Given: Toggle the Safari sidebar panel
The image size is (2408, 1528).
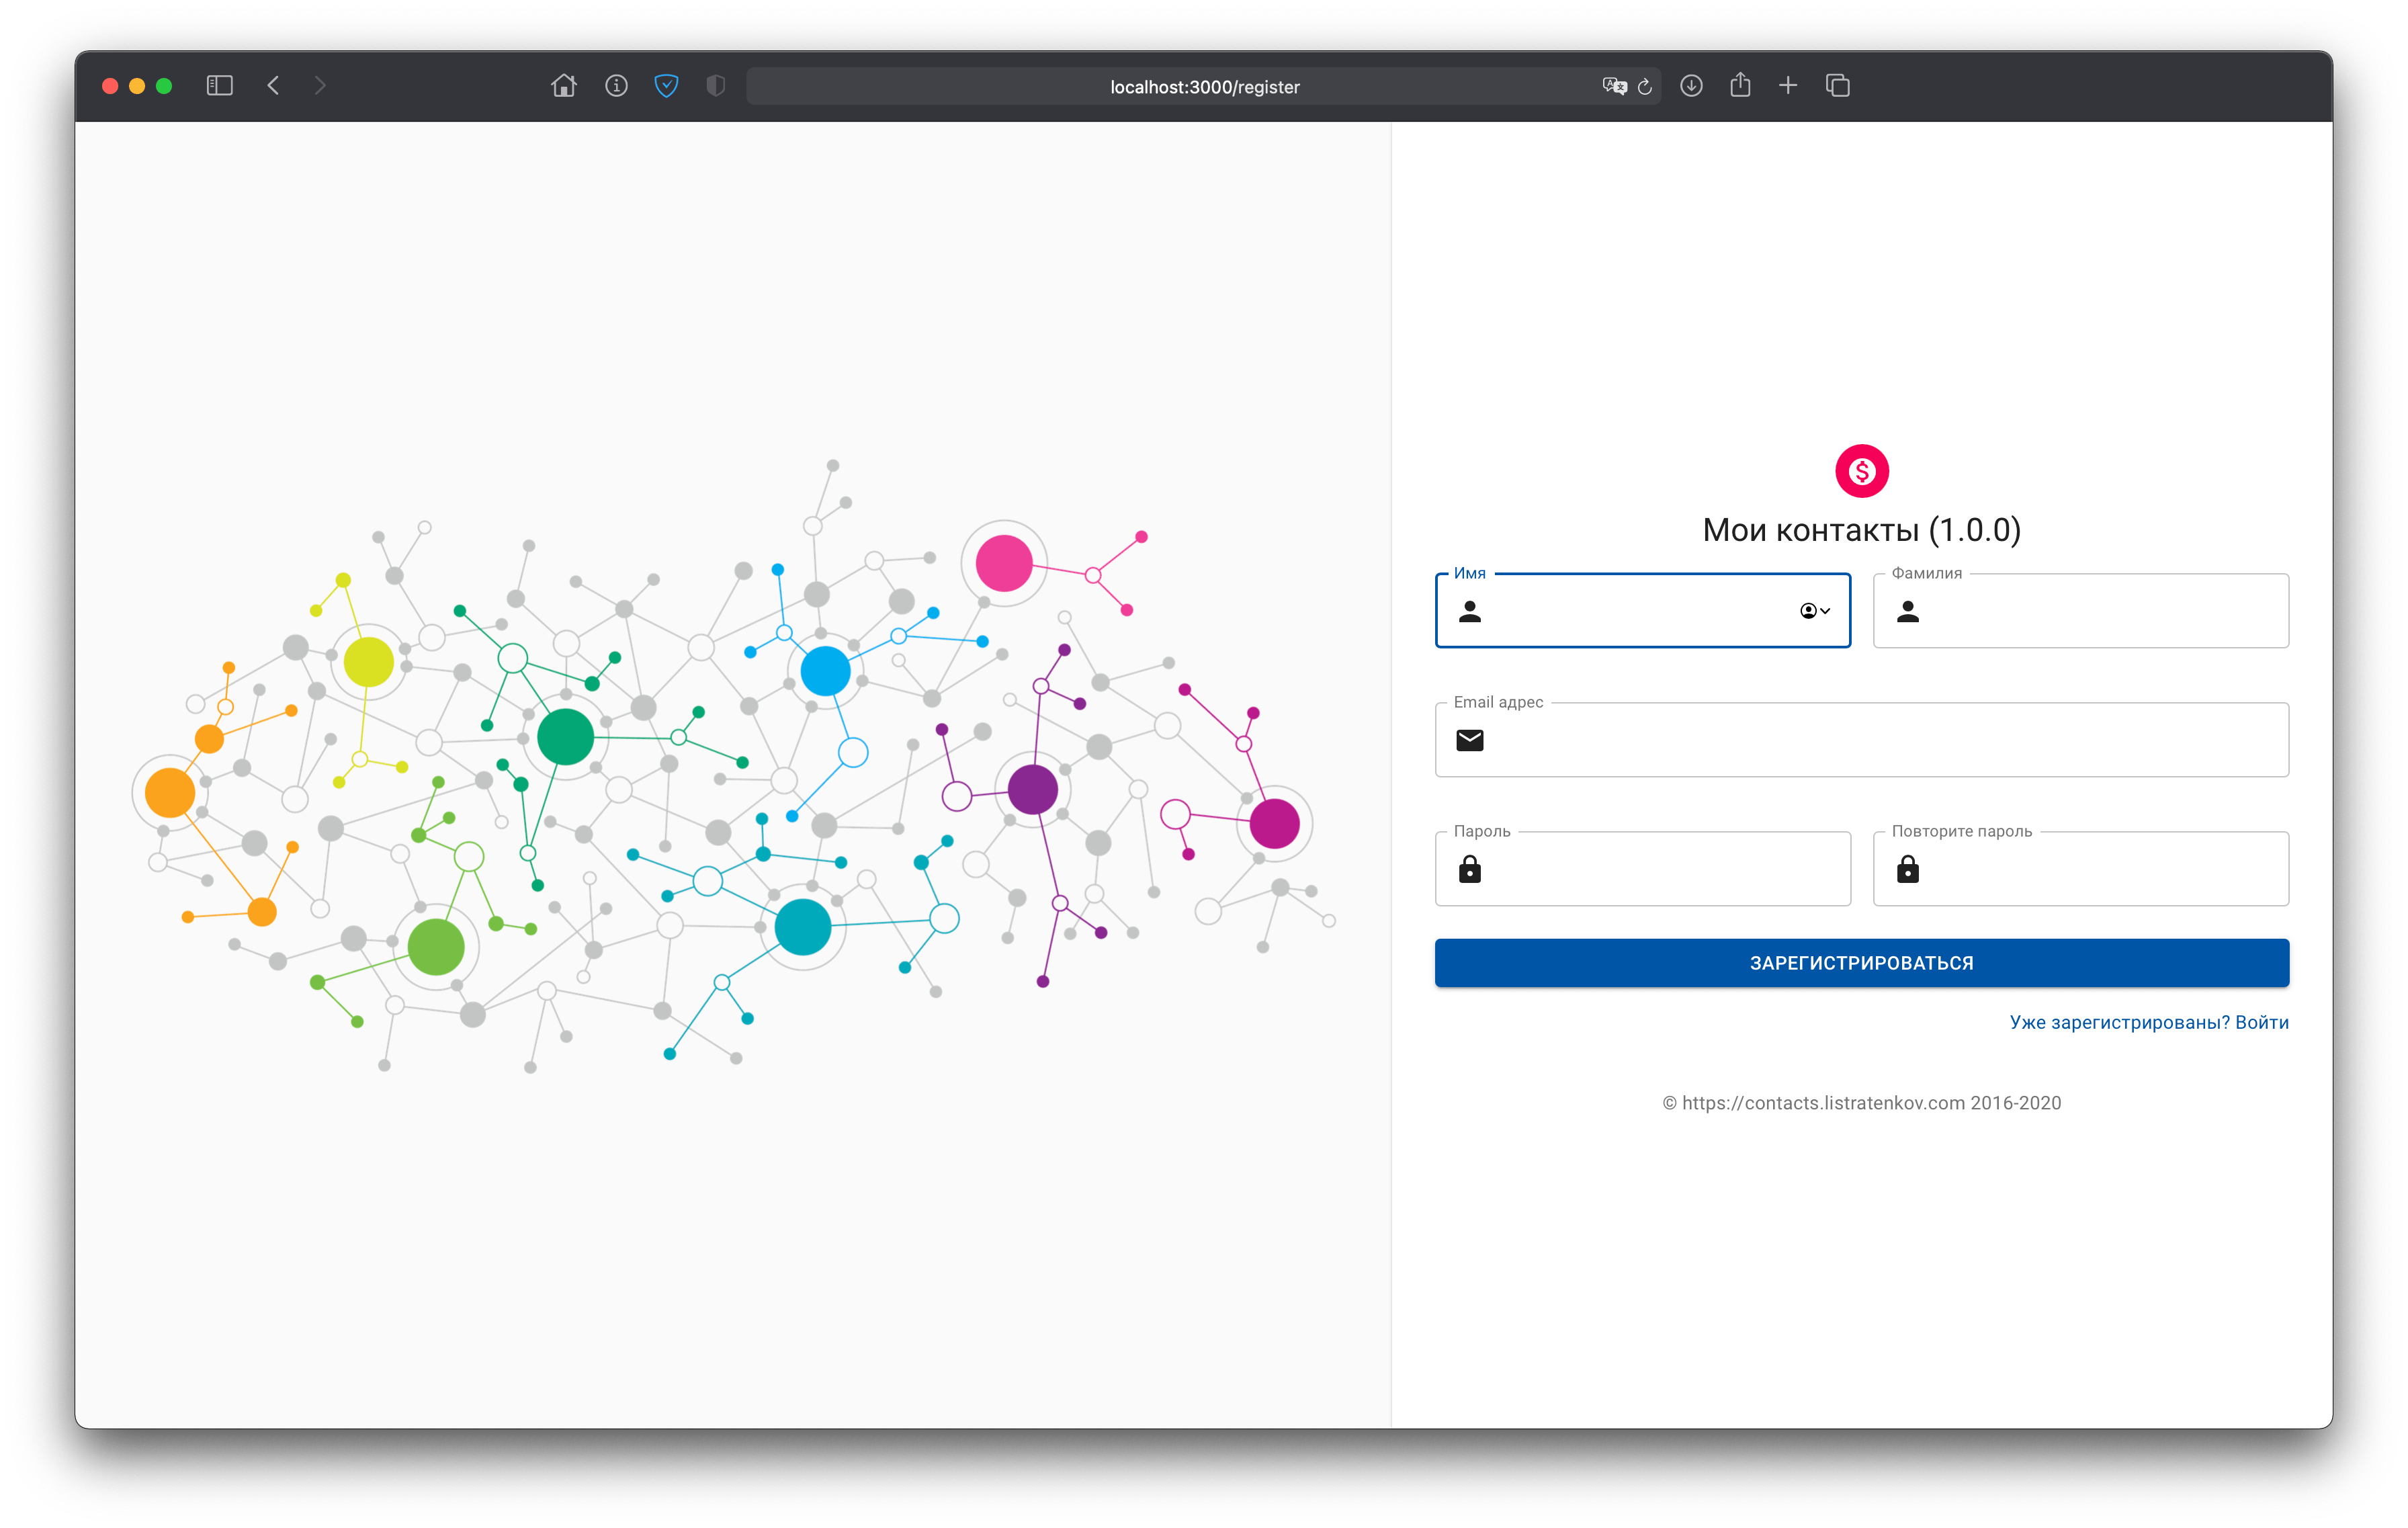Looking at the screenshot, I should 219,86.
